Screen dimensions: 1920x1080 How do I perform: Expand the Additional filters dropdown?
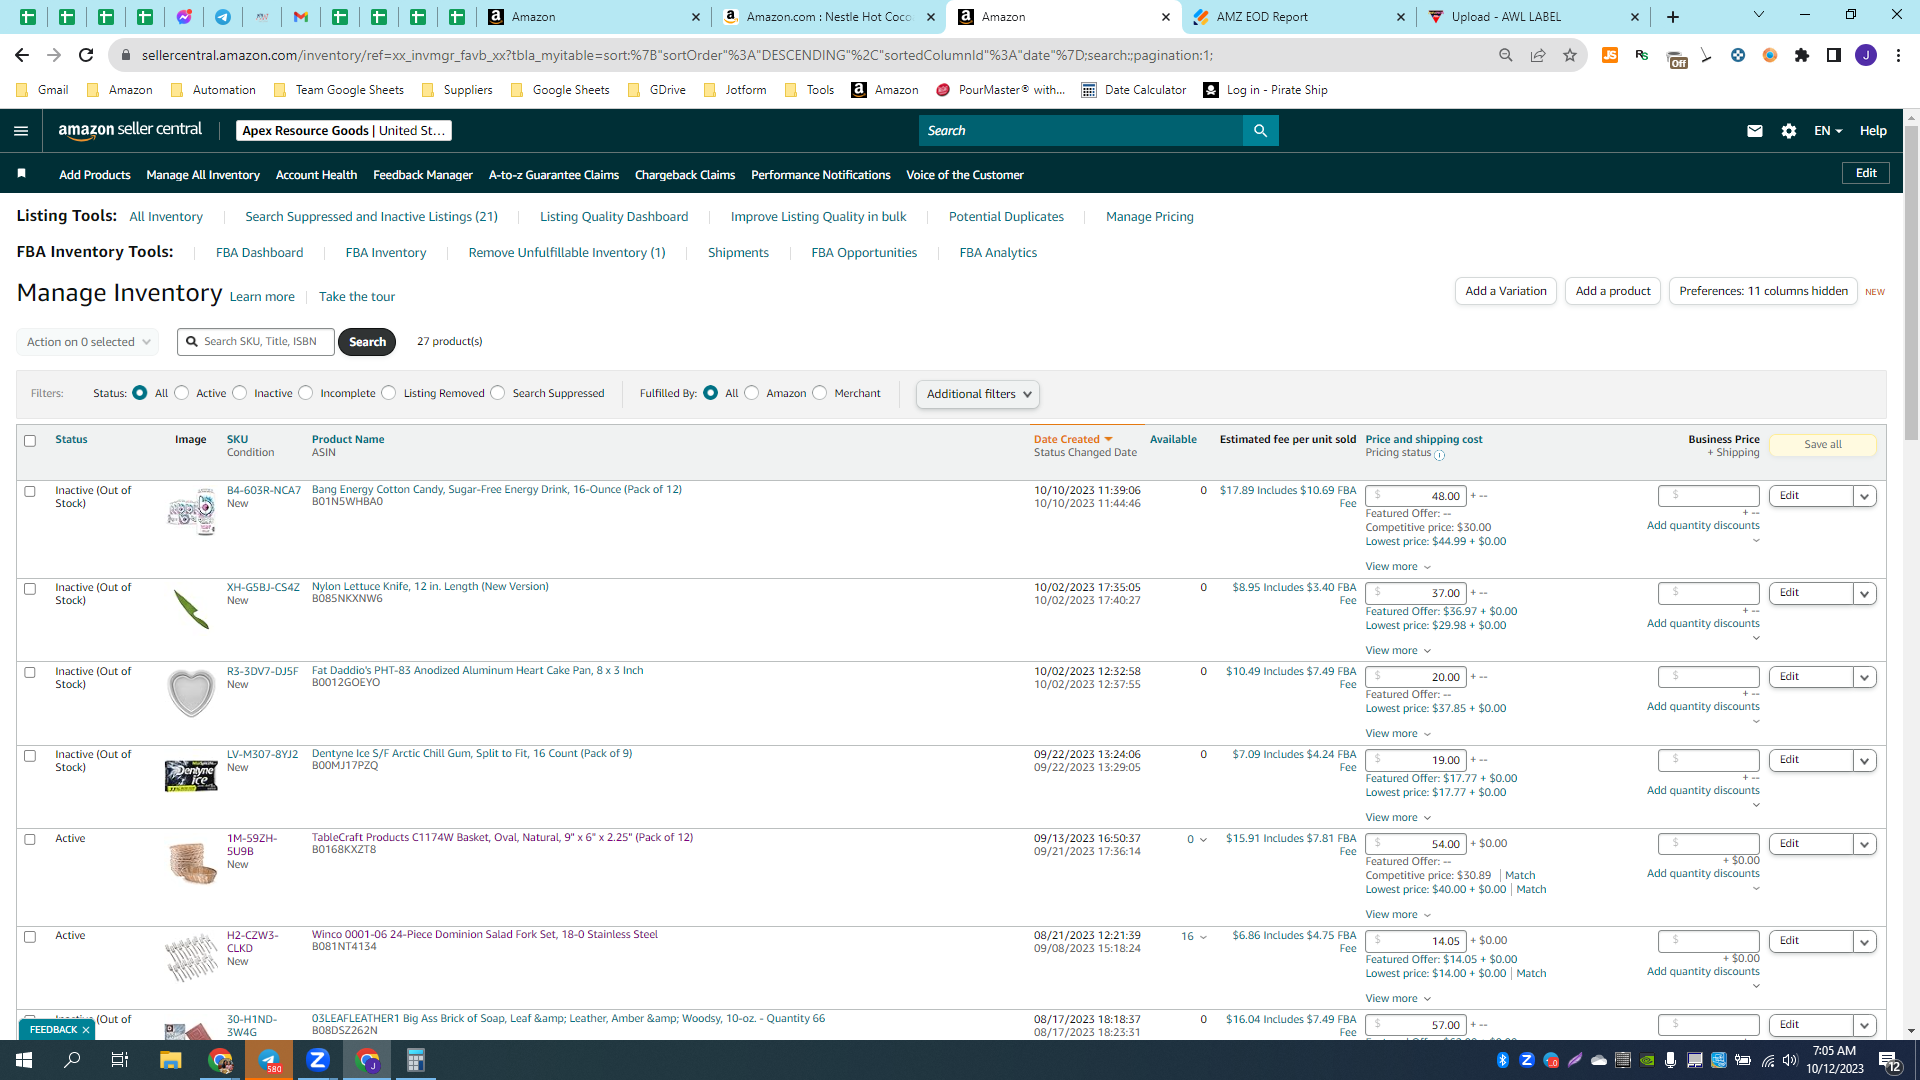tap(978, 394)
